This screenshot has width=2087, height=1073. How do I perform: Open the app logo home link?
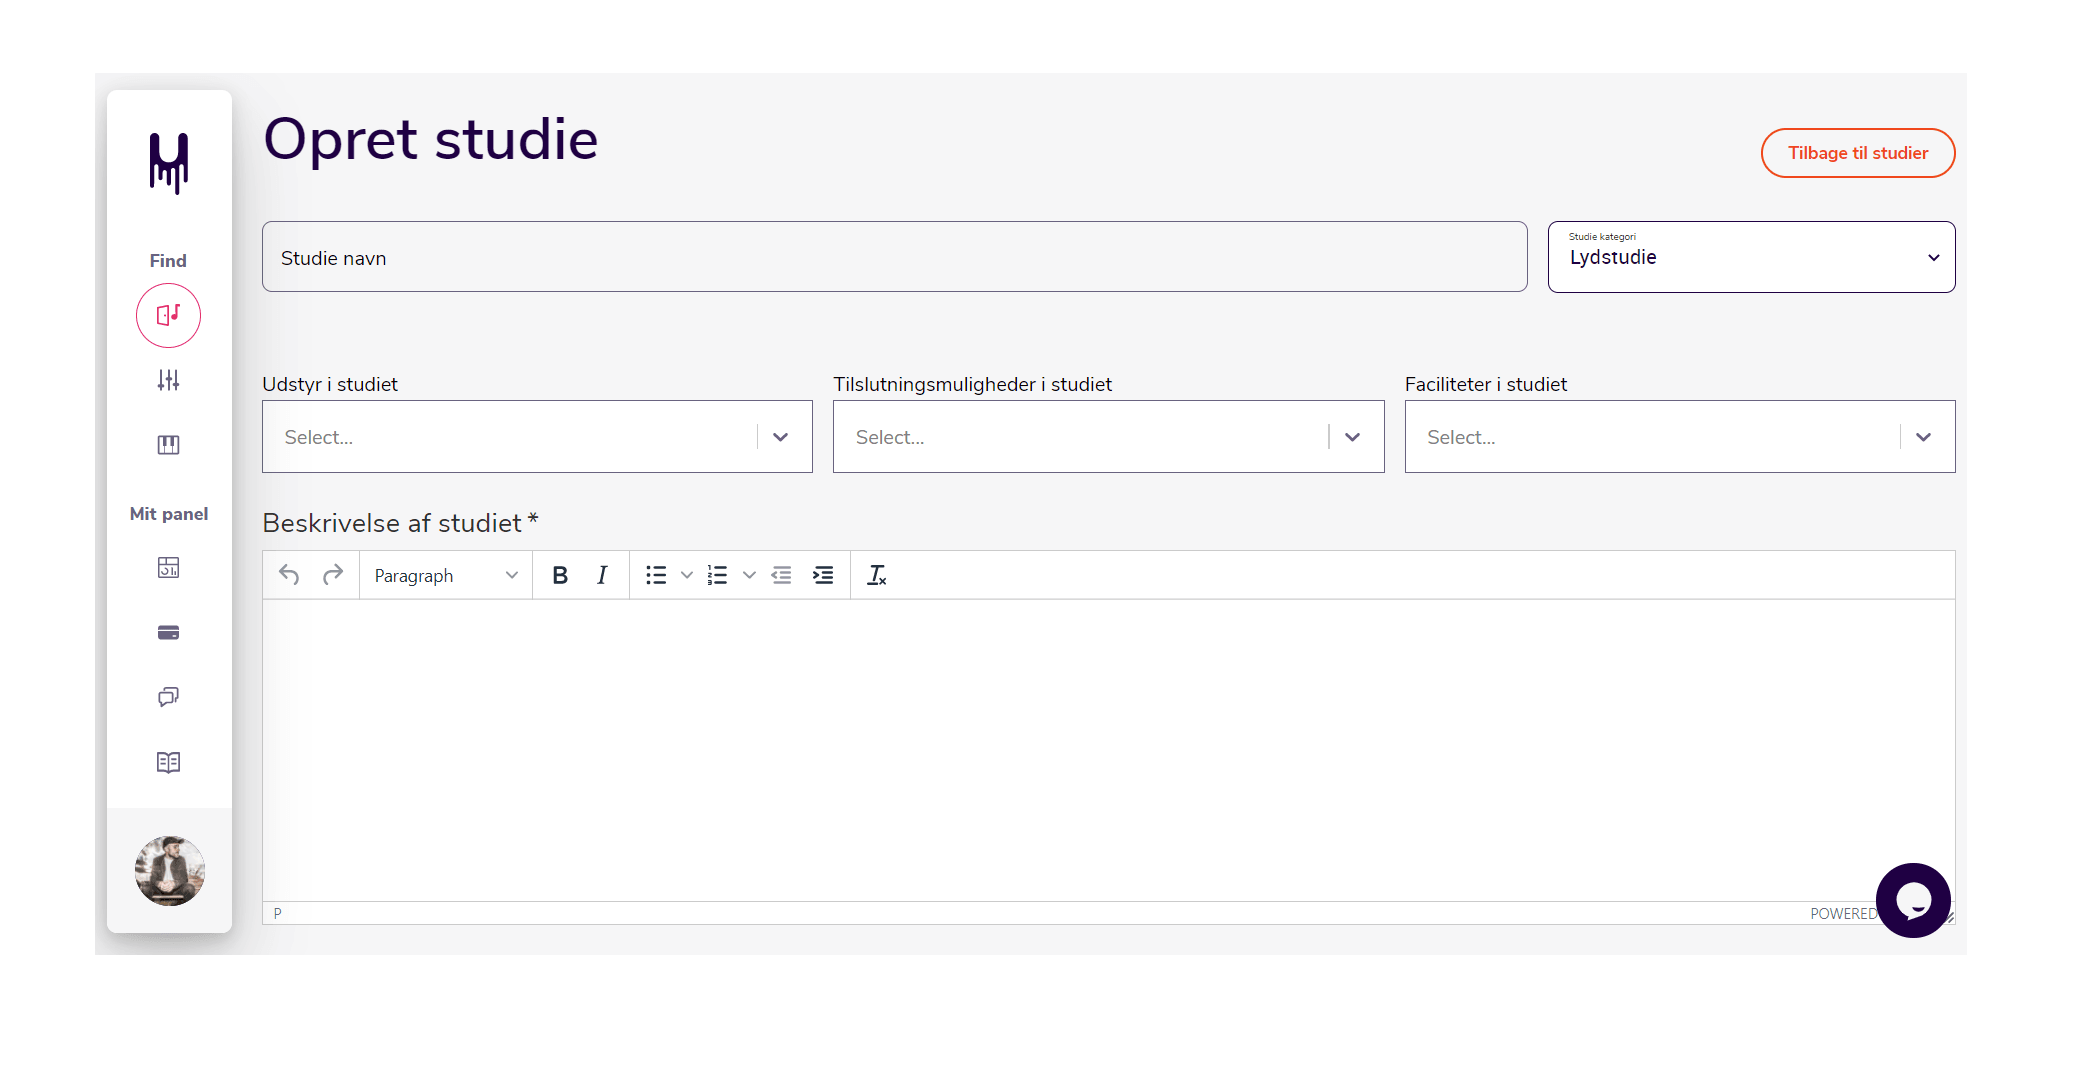point(169,163)
